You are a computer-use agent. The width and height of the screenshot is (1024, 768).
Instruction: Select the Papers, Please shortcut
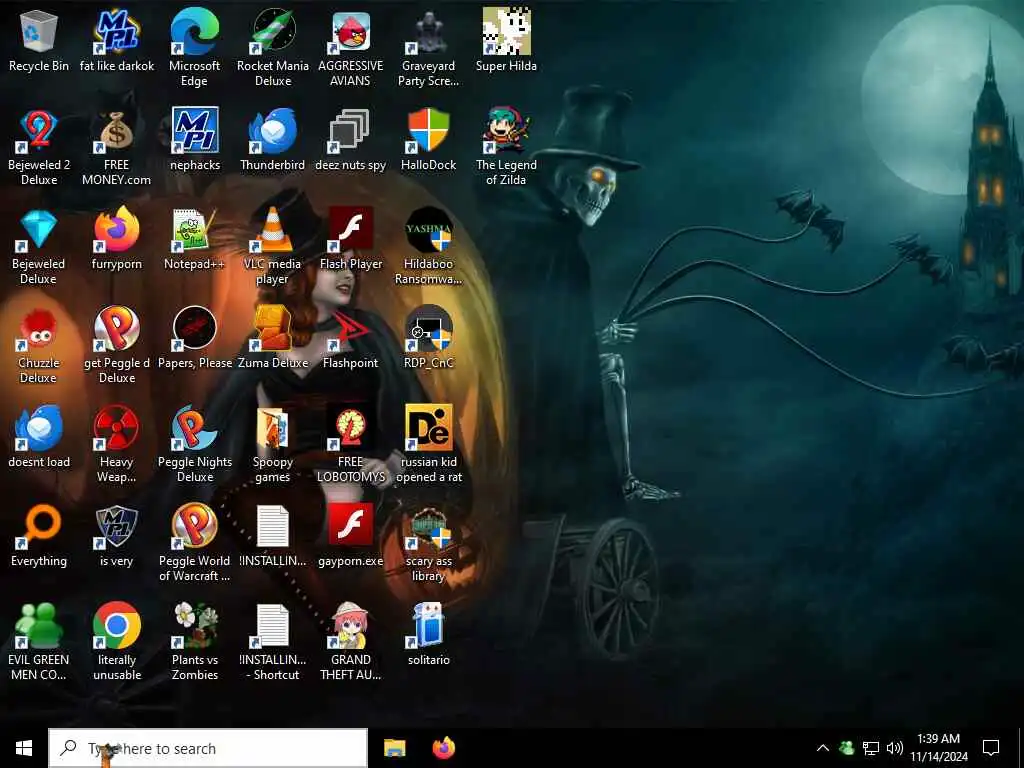pyautogui.click(x=195, y=329)
